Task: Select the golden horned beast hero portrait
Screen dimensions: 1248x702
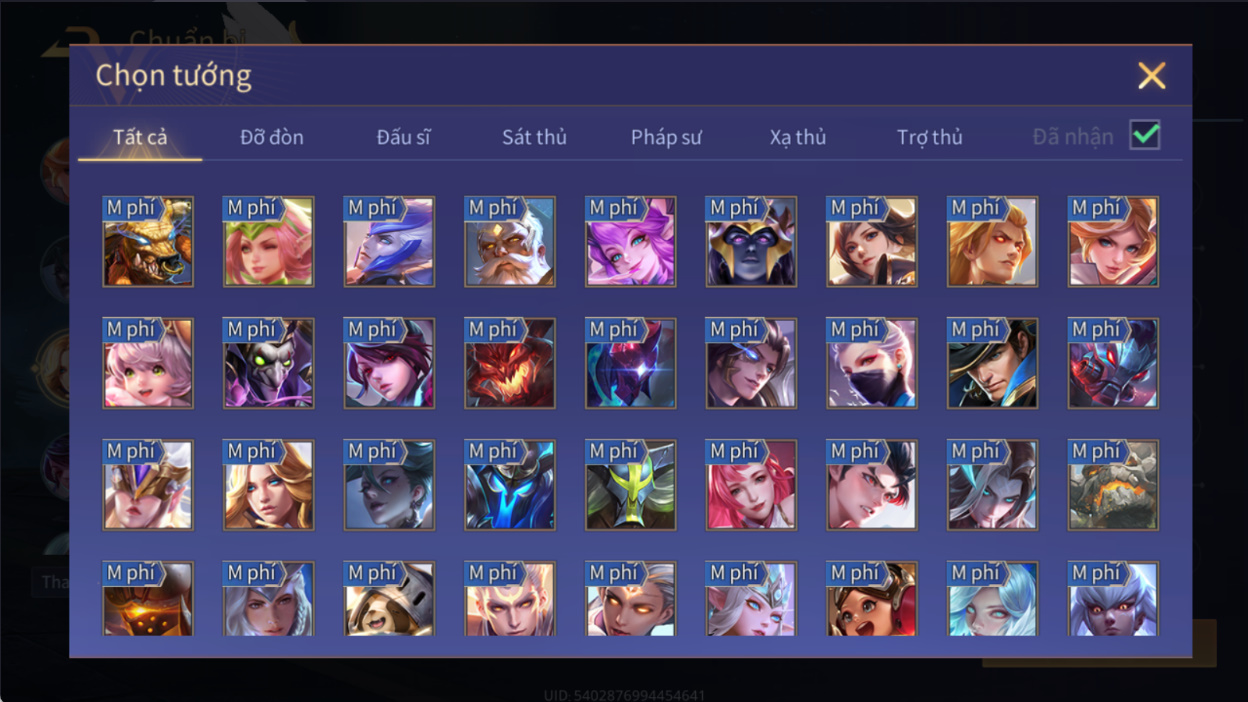Action: (148, 242)
